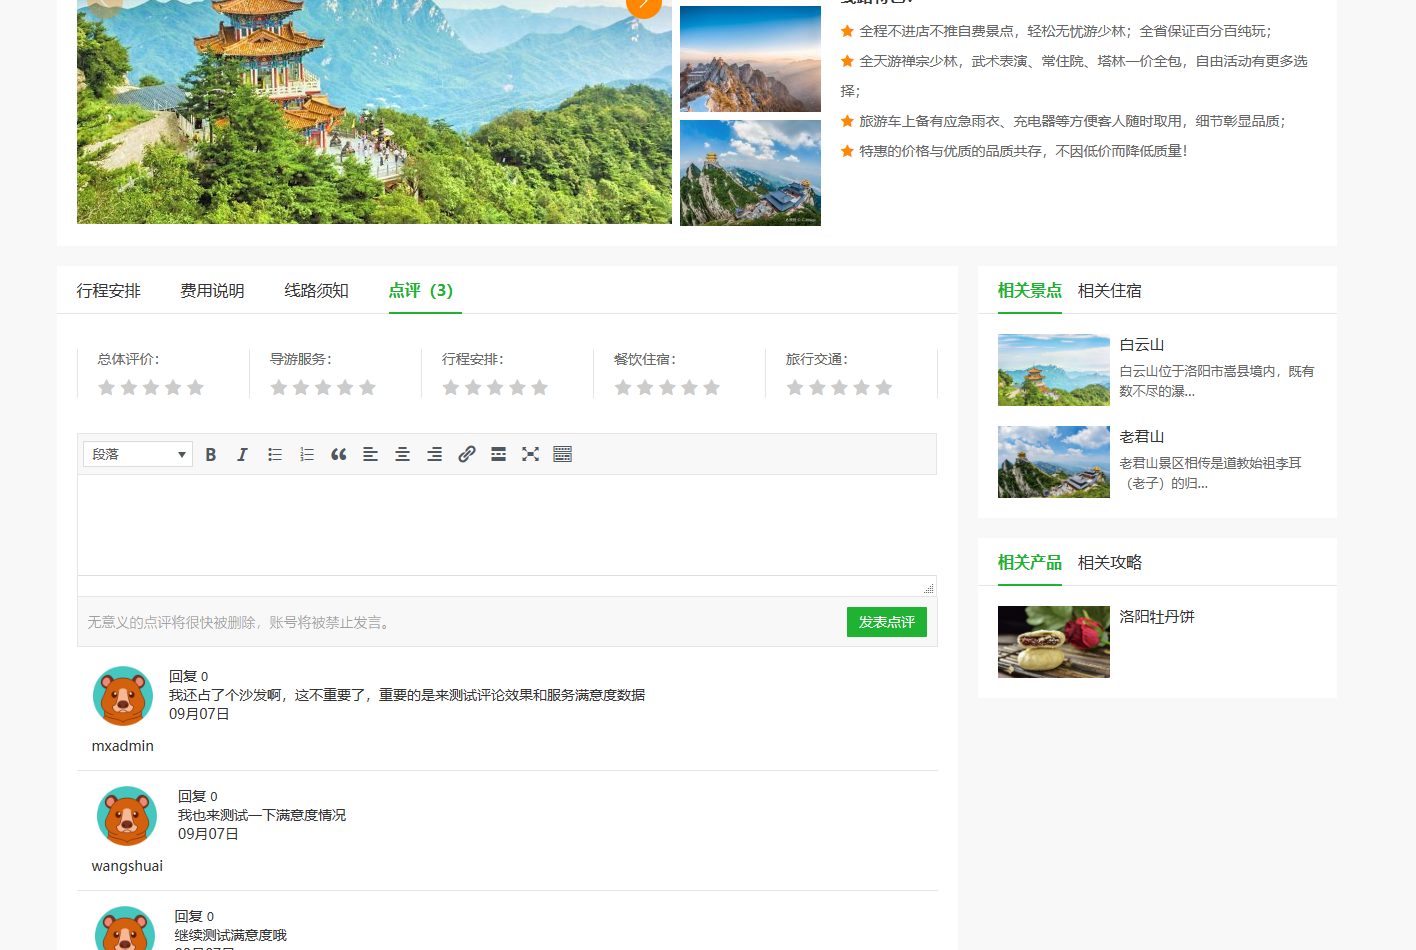Click inside the comment text area

(x=507, y=525)
